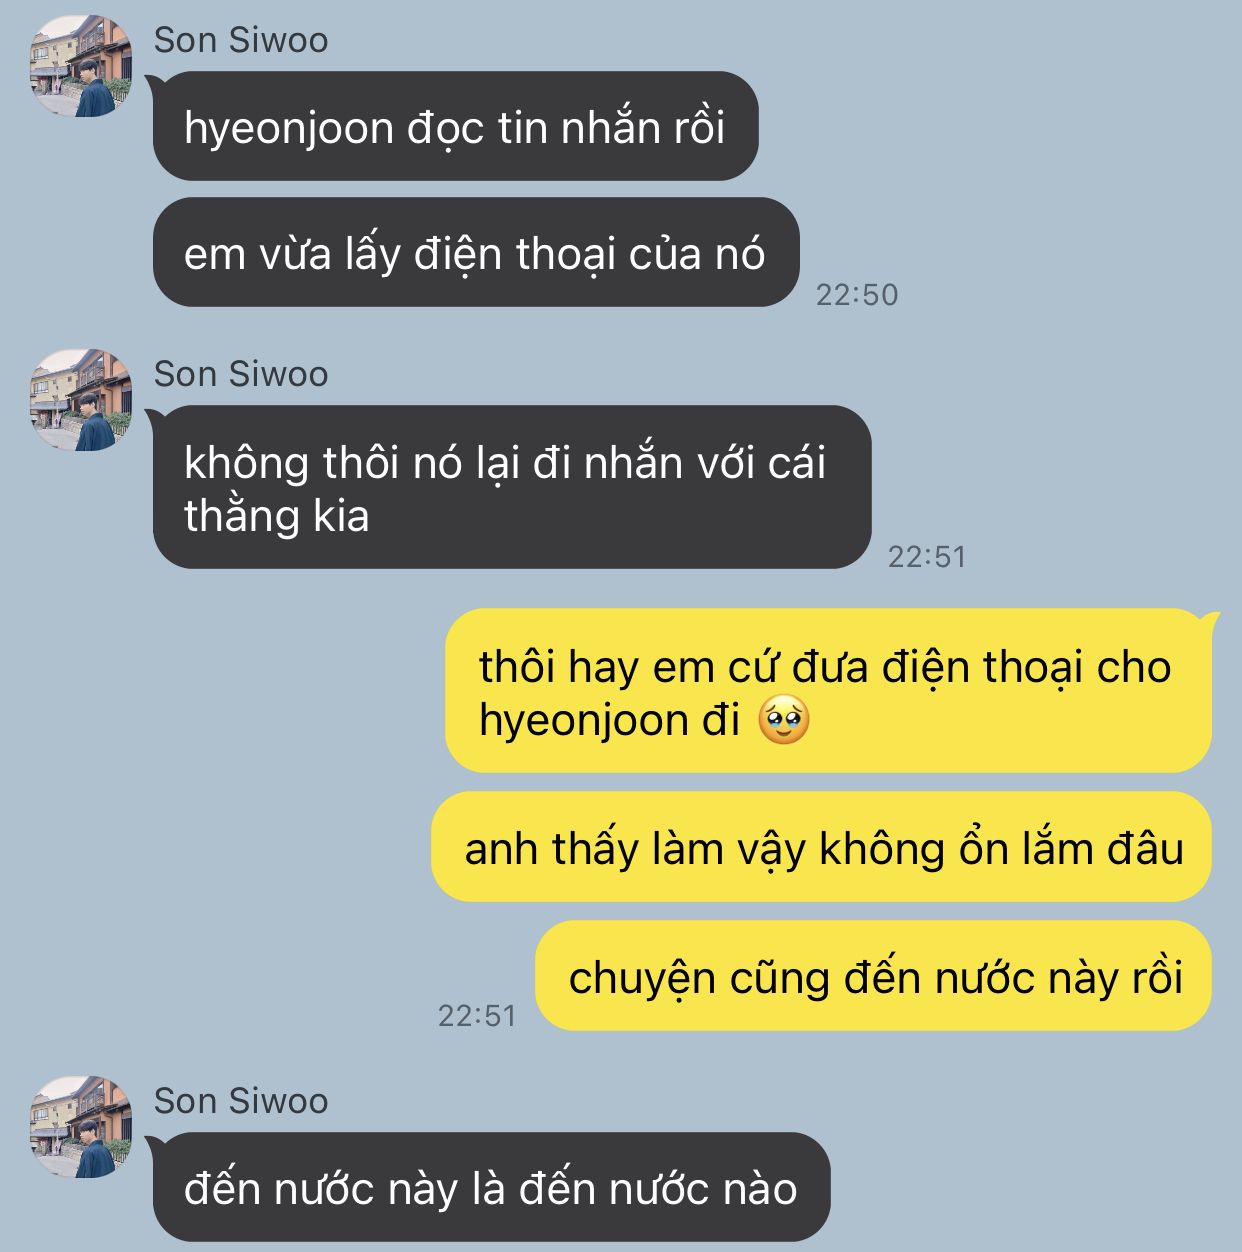Open the Son Siwoo name above 'không thôi' message
This screenshot has width=1242, height=1252.
pos(241,374)
